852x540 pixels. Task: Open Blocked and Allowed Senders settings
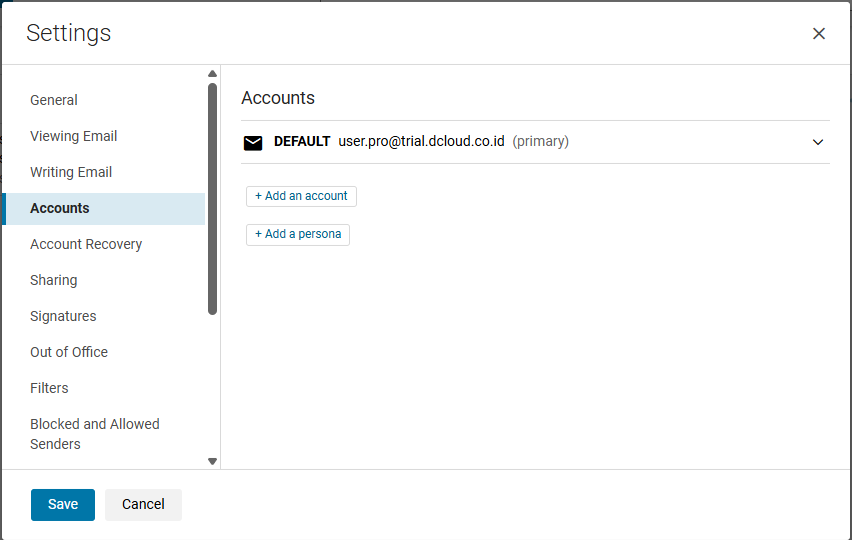pos(95,434)
